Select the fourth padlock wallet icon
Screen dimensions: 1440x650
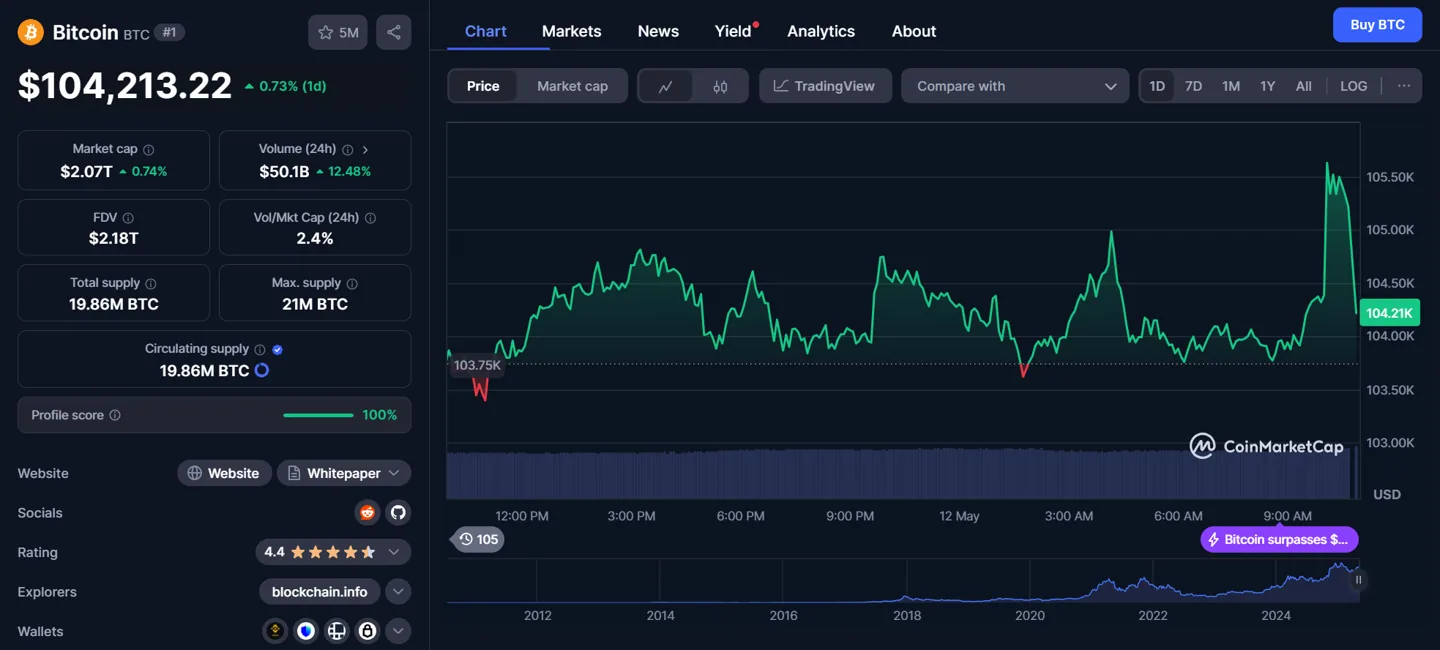point(368,631)
